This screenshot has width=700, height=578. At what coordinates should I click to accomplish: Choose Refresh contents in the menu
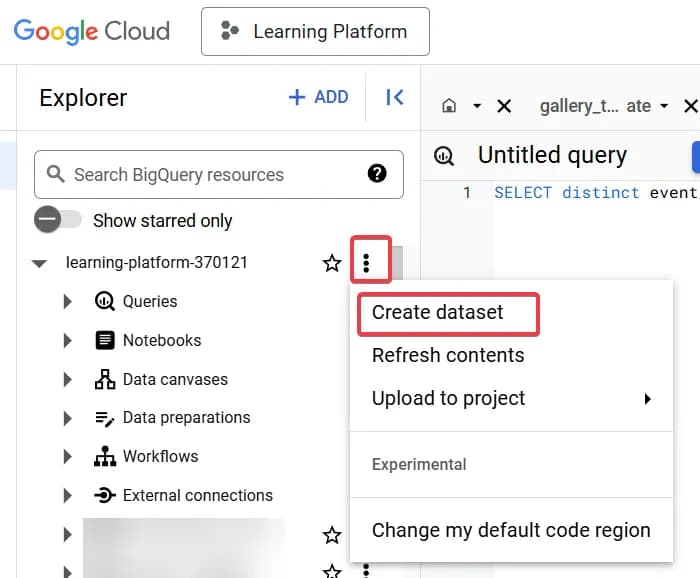(x=511, y=355)
